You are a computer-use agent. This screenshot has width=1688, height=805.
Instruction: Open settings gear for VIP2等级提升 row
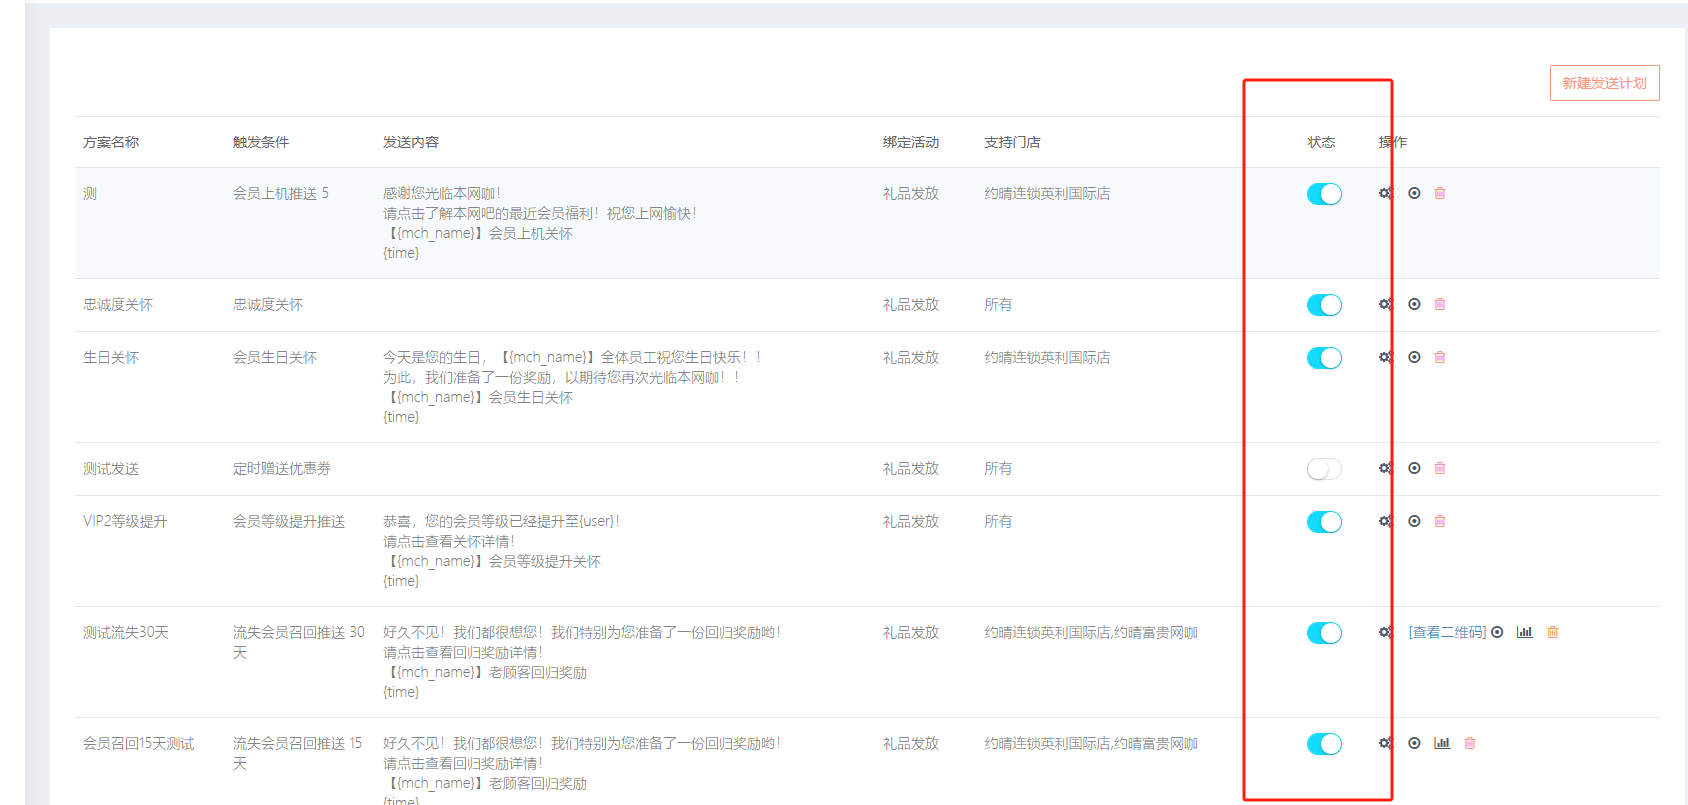[x=1385, y=521]
